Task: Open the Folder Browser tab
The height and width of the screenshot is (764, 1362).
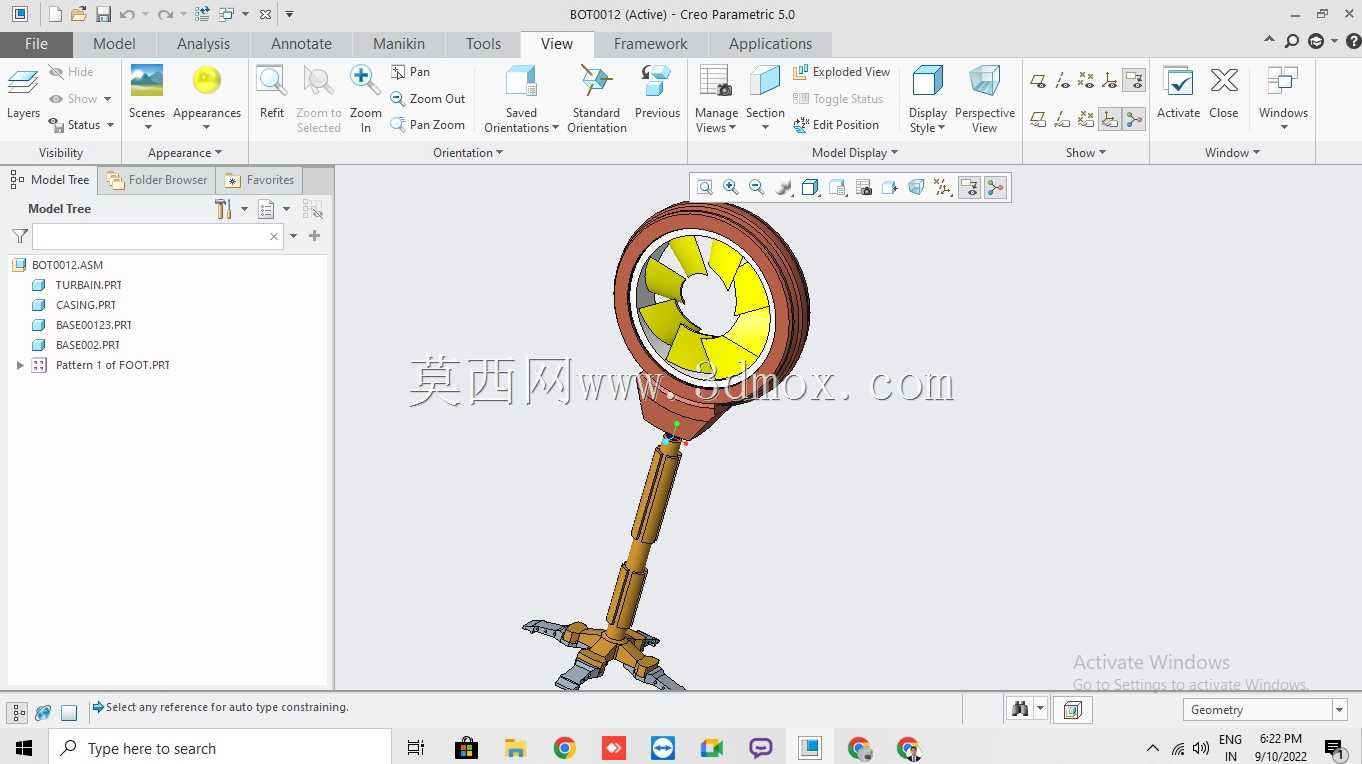Action: [x=157, y=180]
